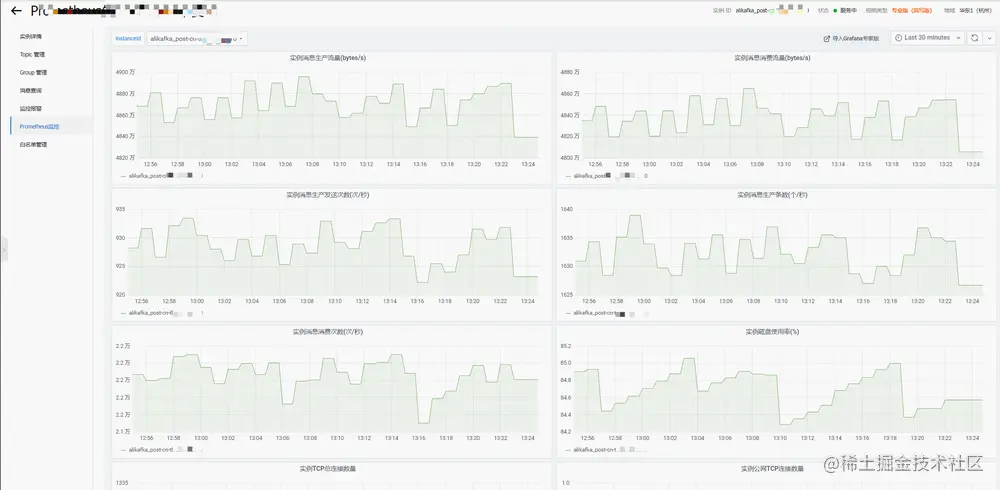This screenshot has height=490, width=1000.
Task: Go back using the left arrow icon
Action: 17,11
